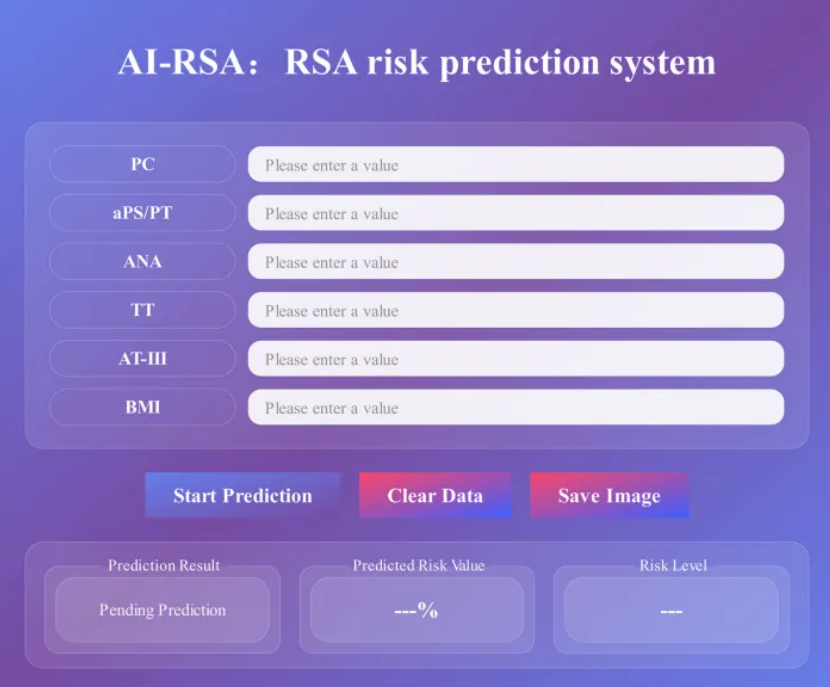Focus the PC value input field
Screen dimensions: 830x687
point(515,165)
